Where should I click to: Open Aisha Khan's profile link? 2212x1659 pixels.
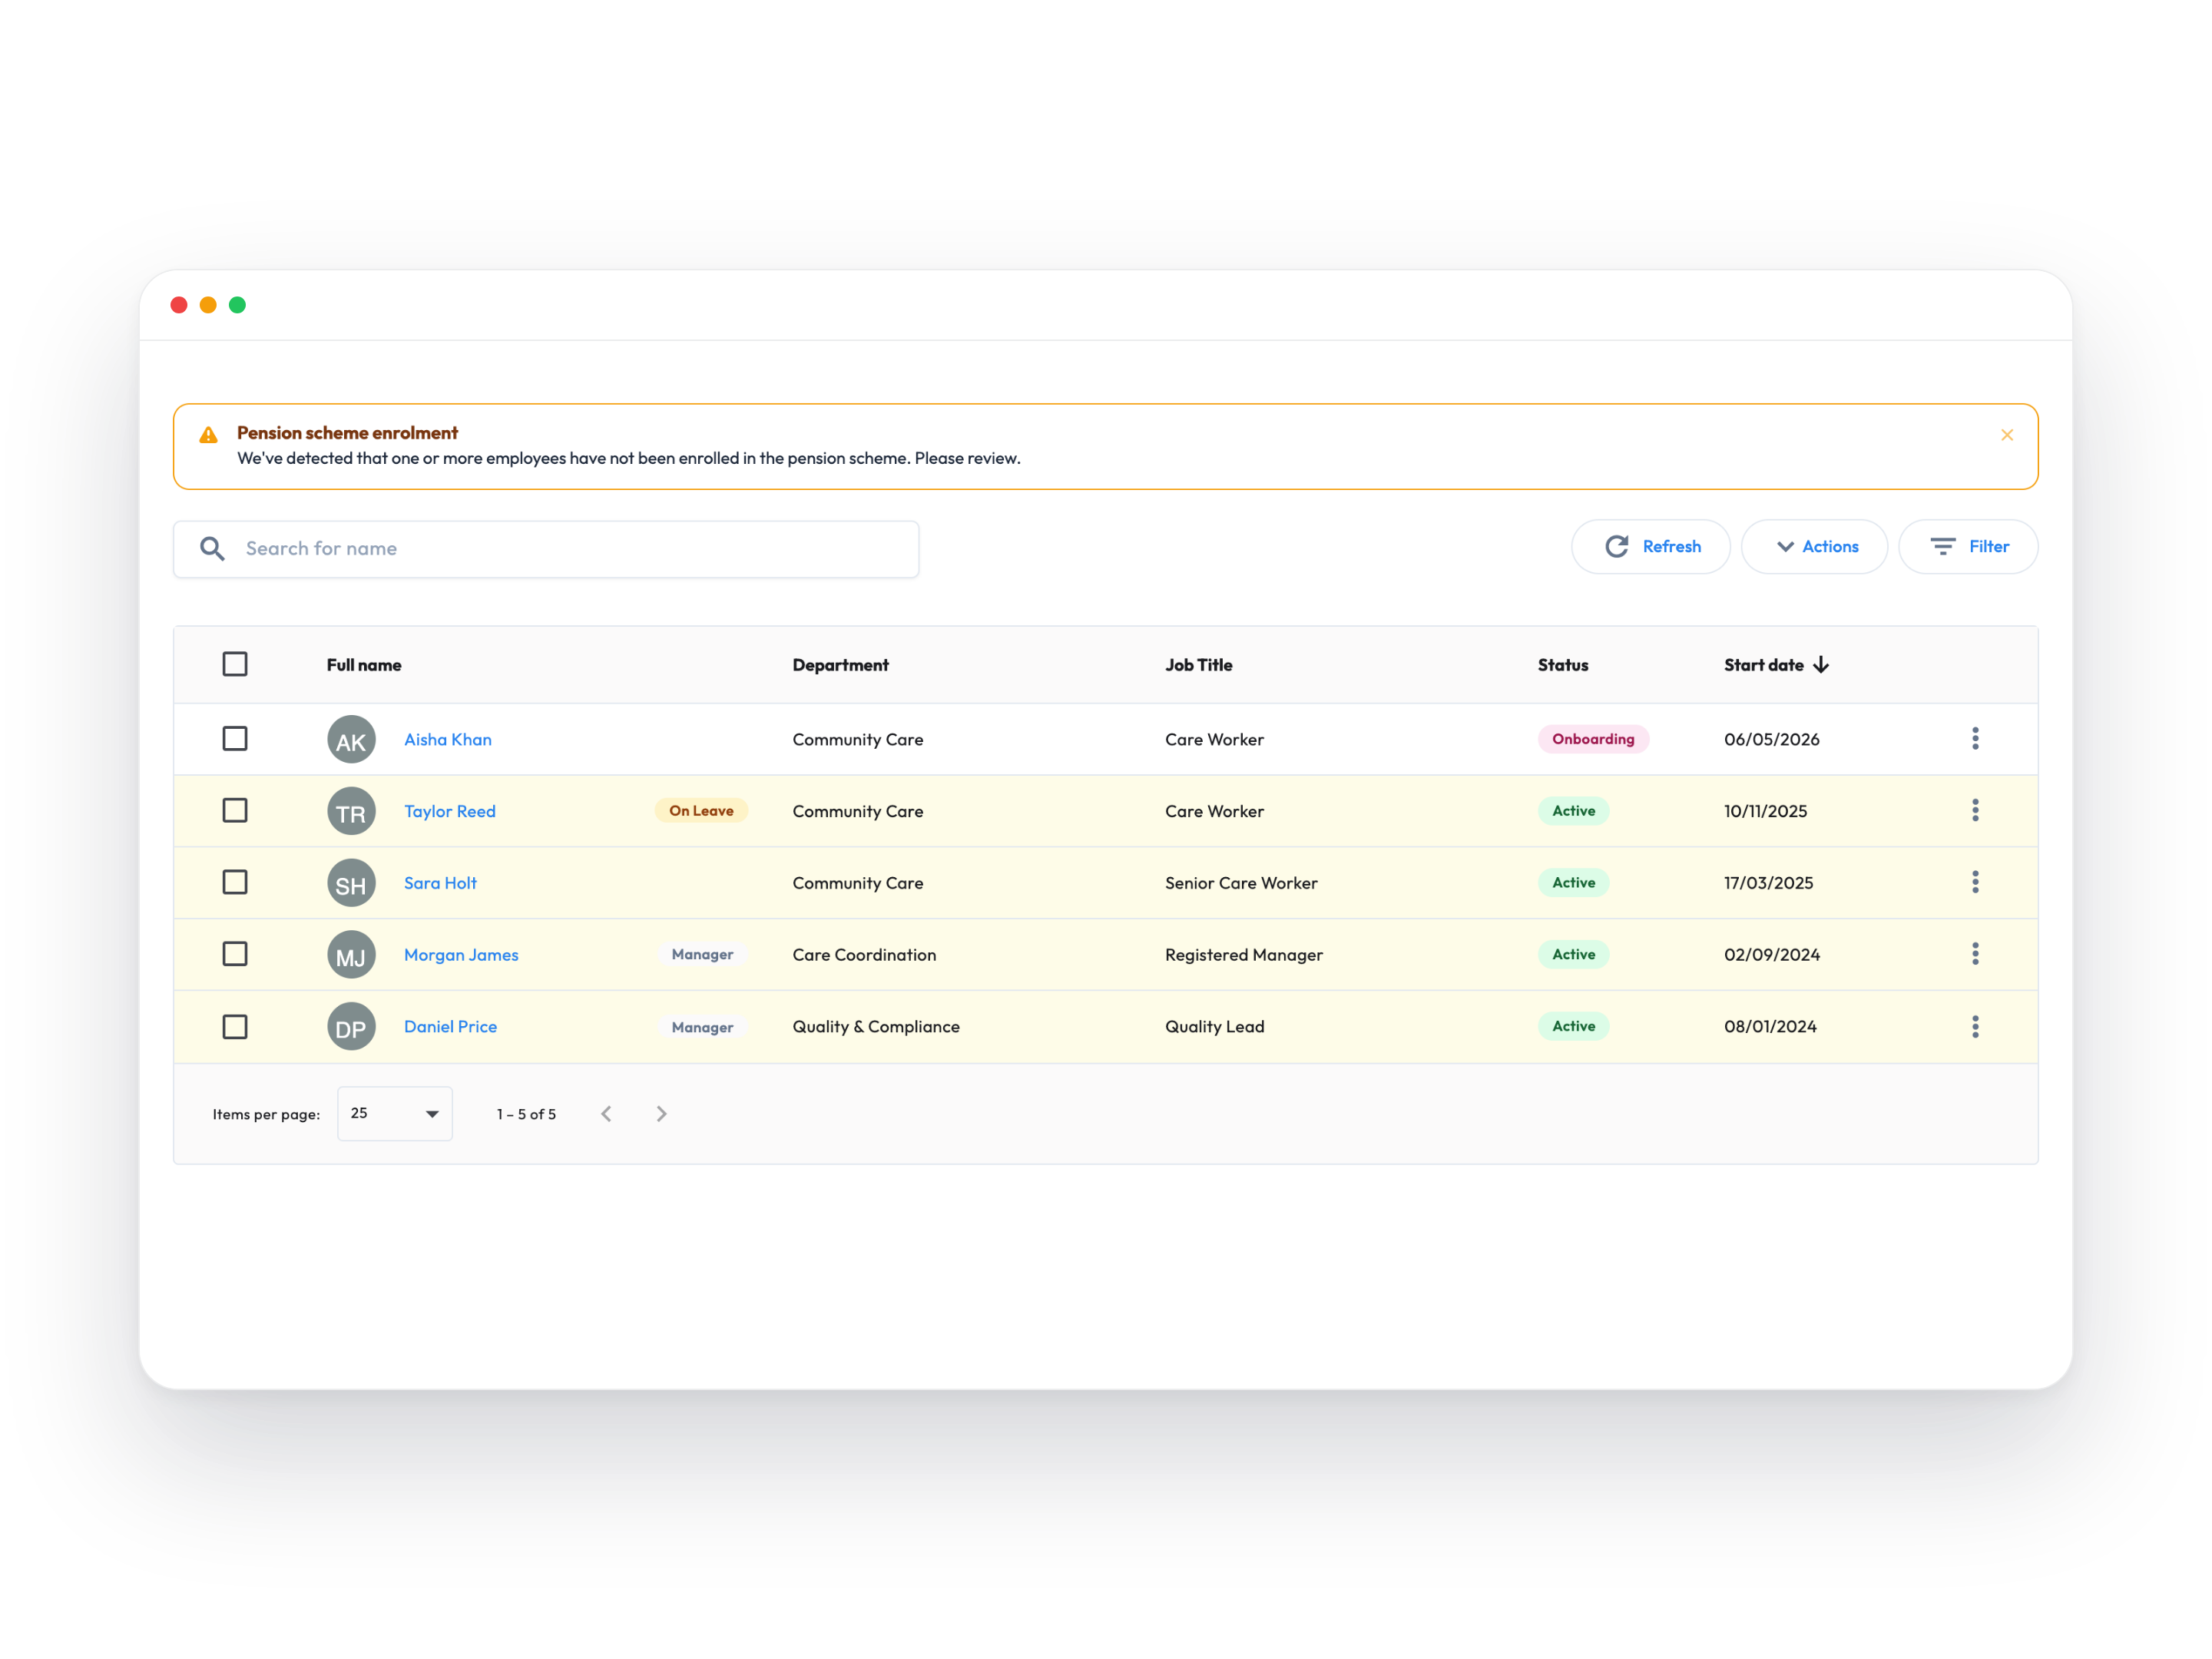[x=448, y=739]
